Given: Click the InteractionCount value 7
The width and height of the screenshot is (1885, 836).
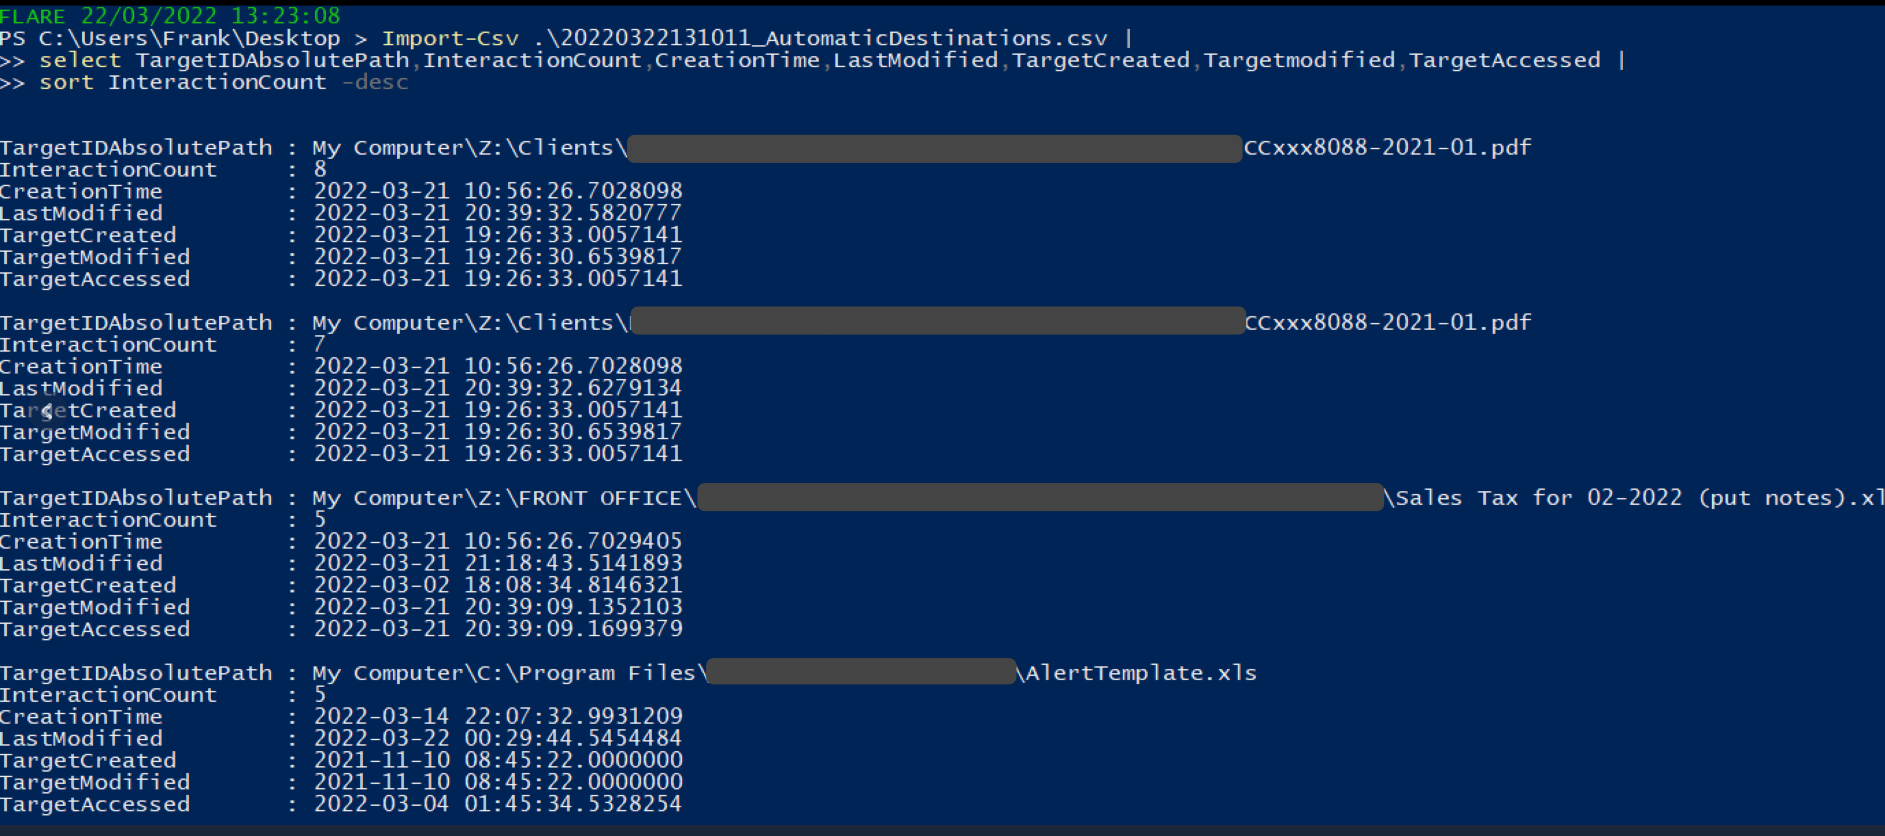Looking at the screenshot, I should [320, 344].
